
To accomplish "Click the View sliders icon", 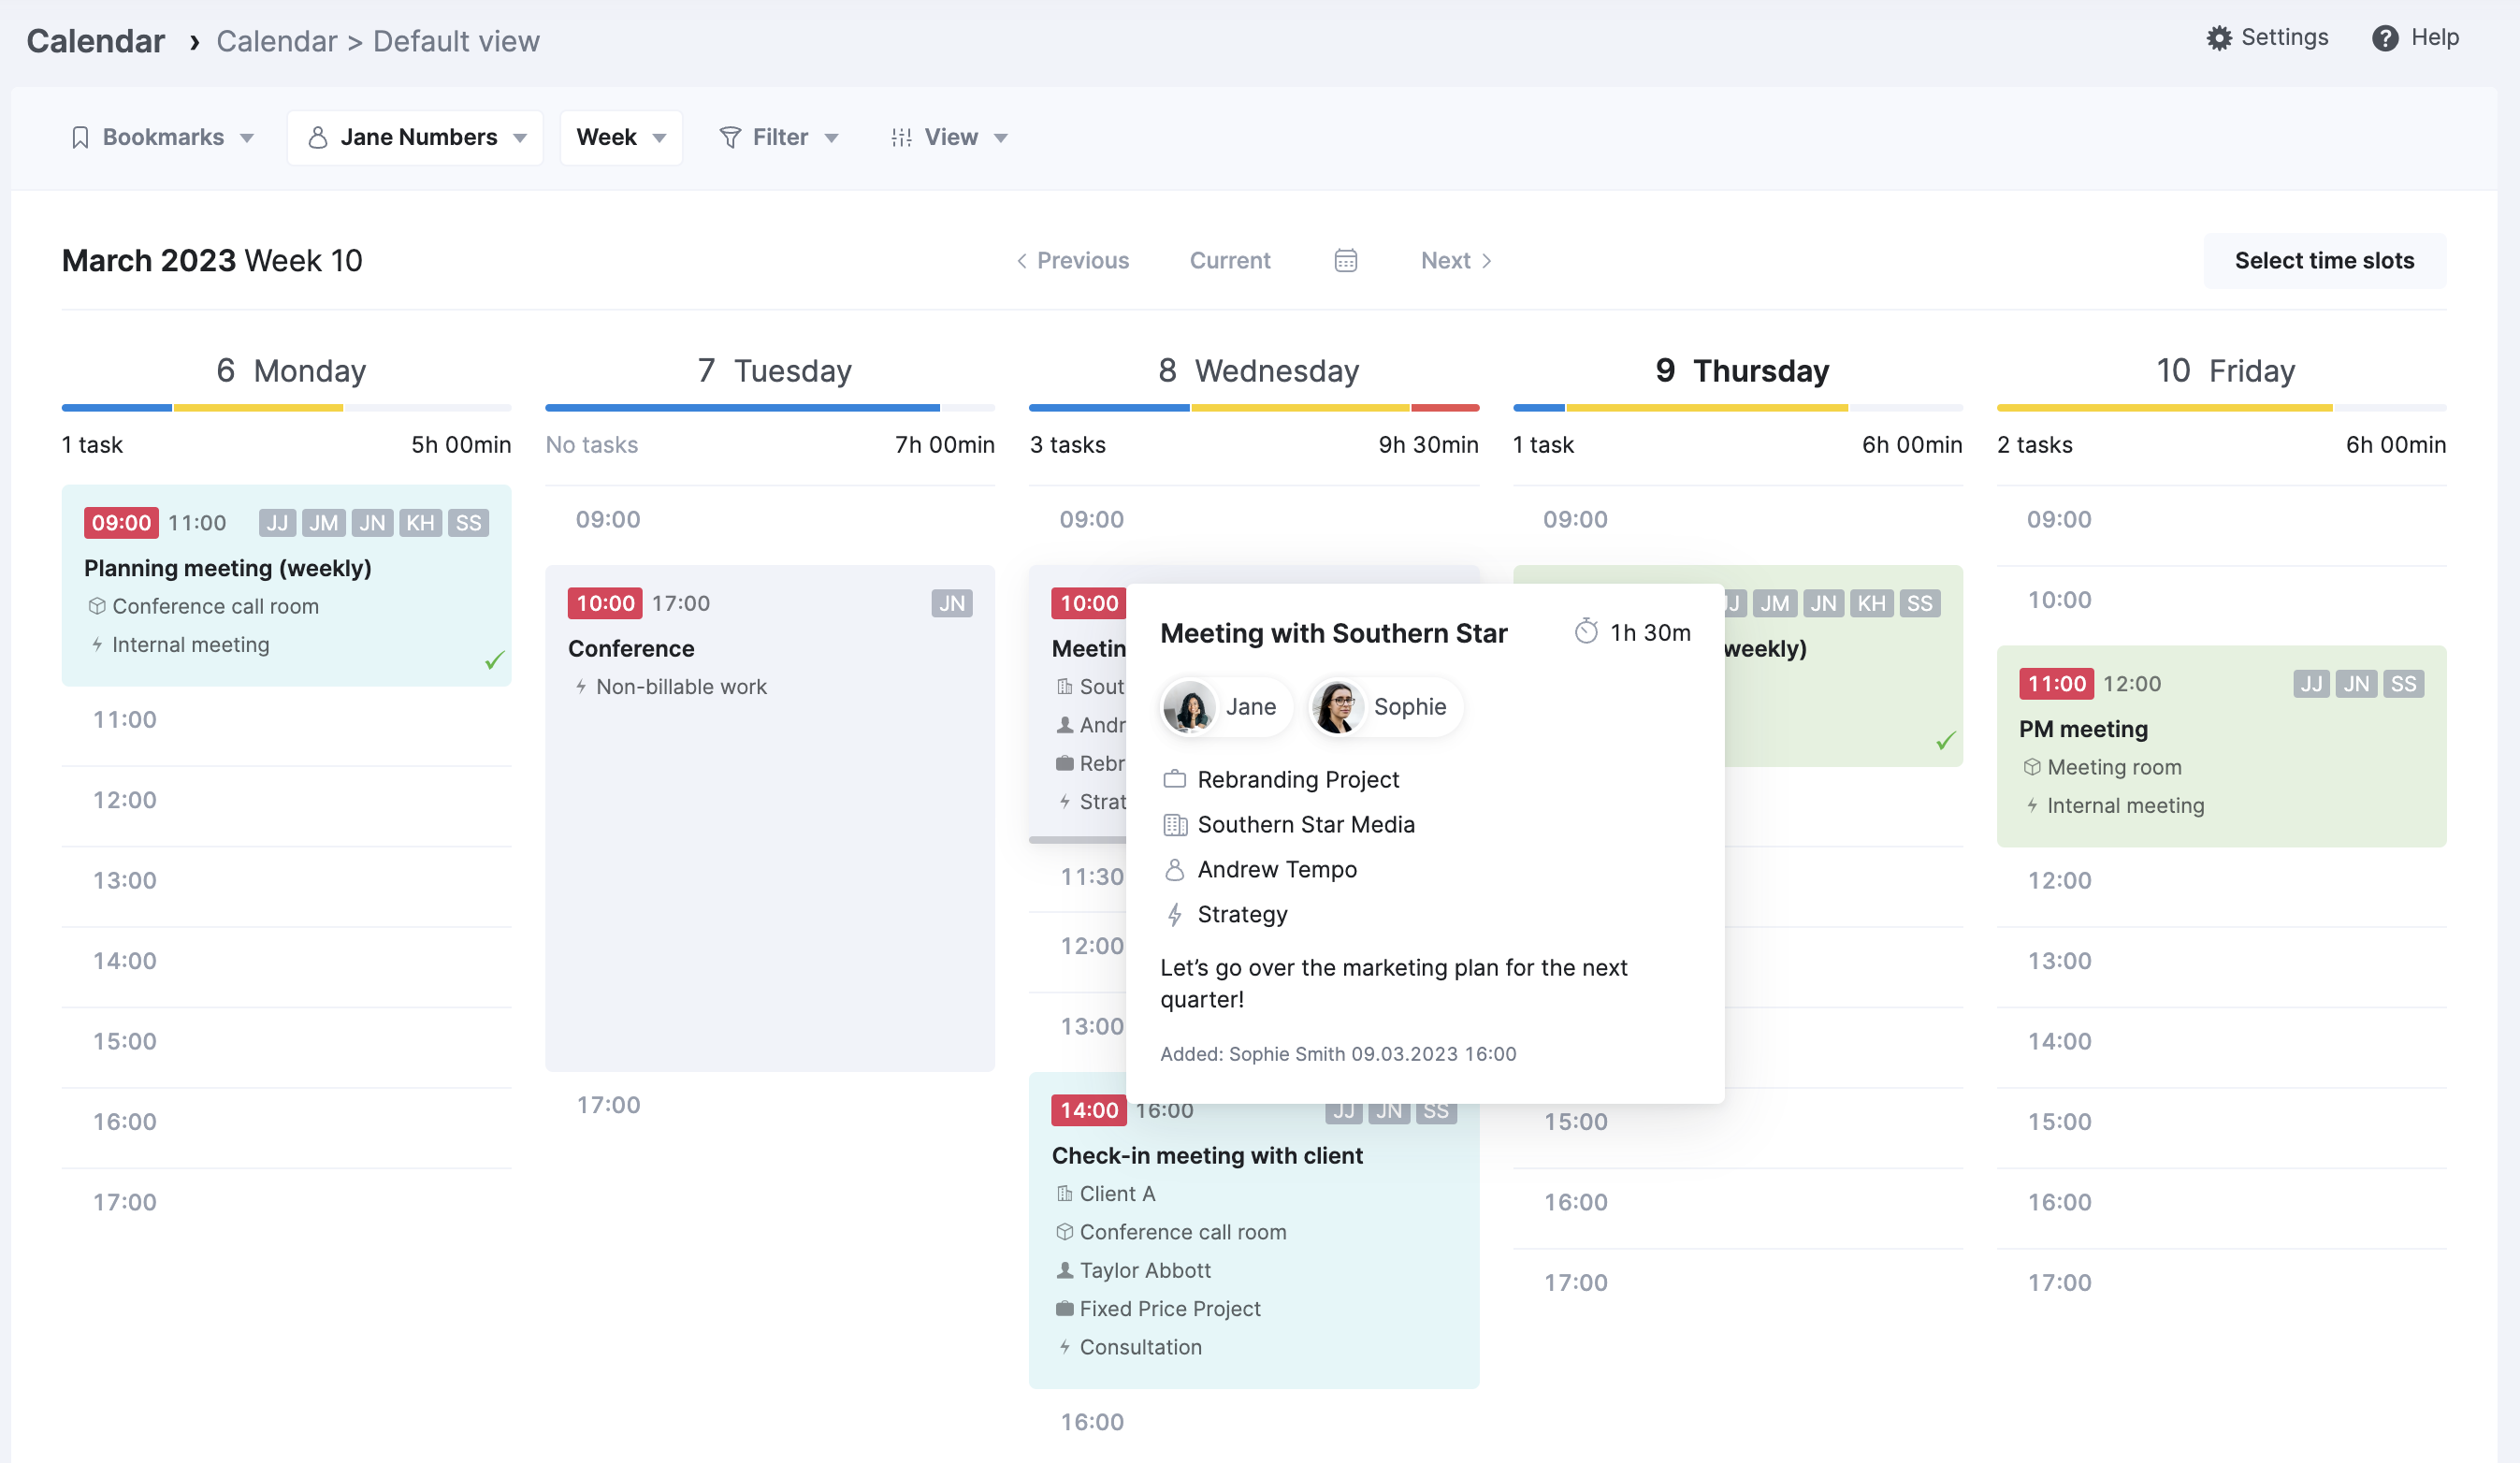I will point(901,137).
